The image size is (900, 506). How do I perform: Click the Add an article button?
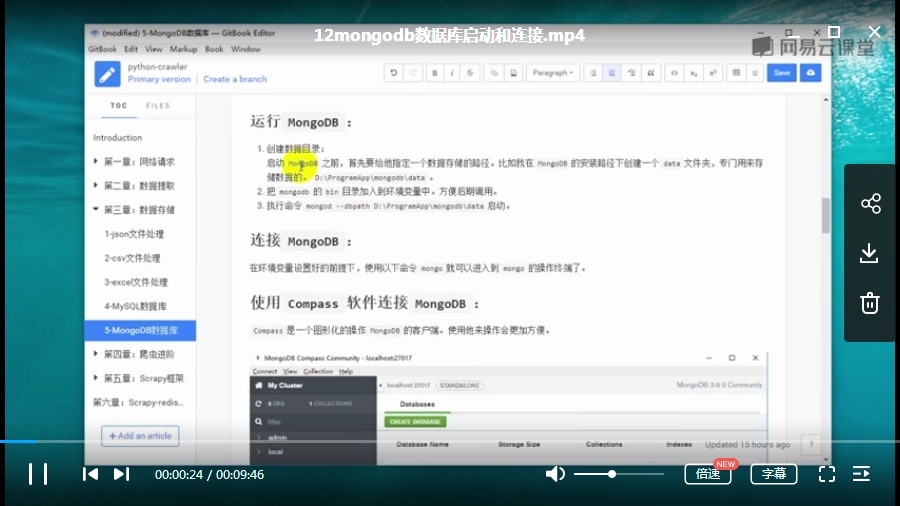(x=140, y=436)
